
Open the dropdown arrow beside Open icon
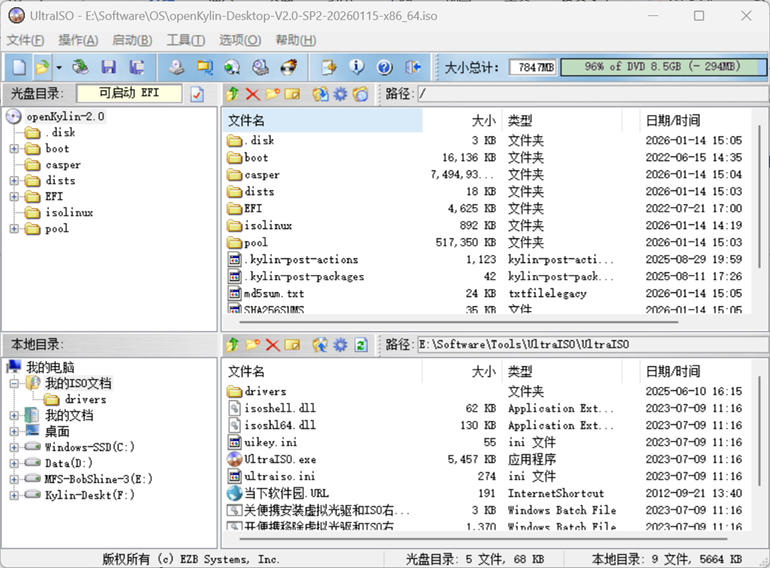tap(59, 67)
